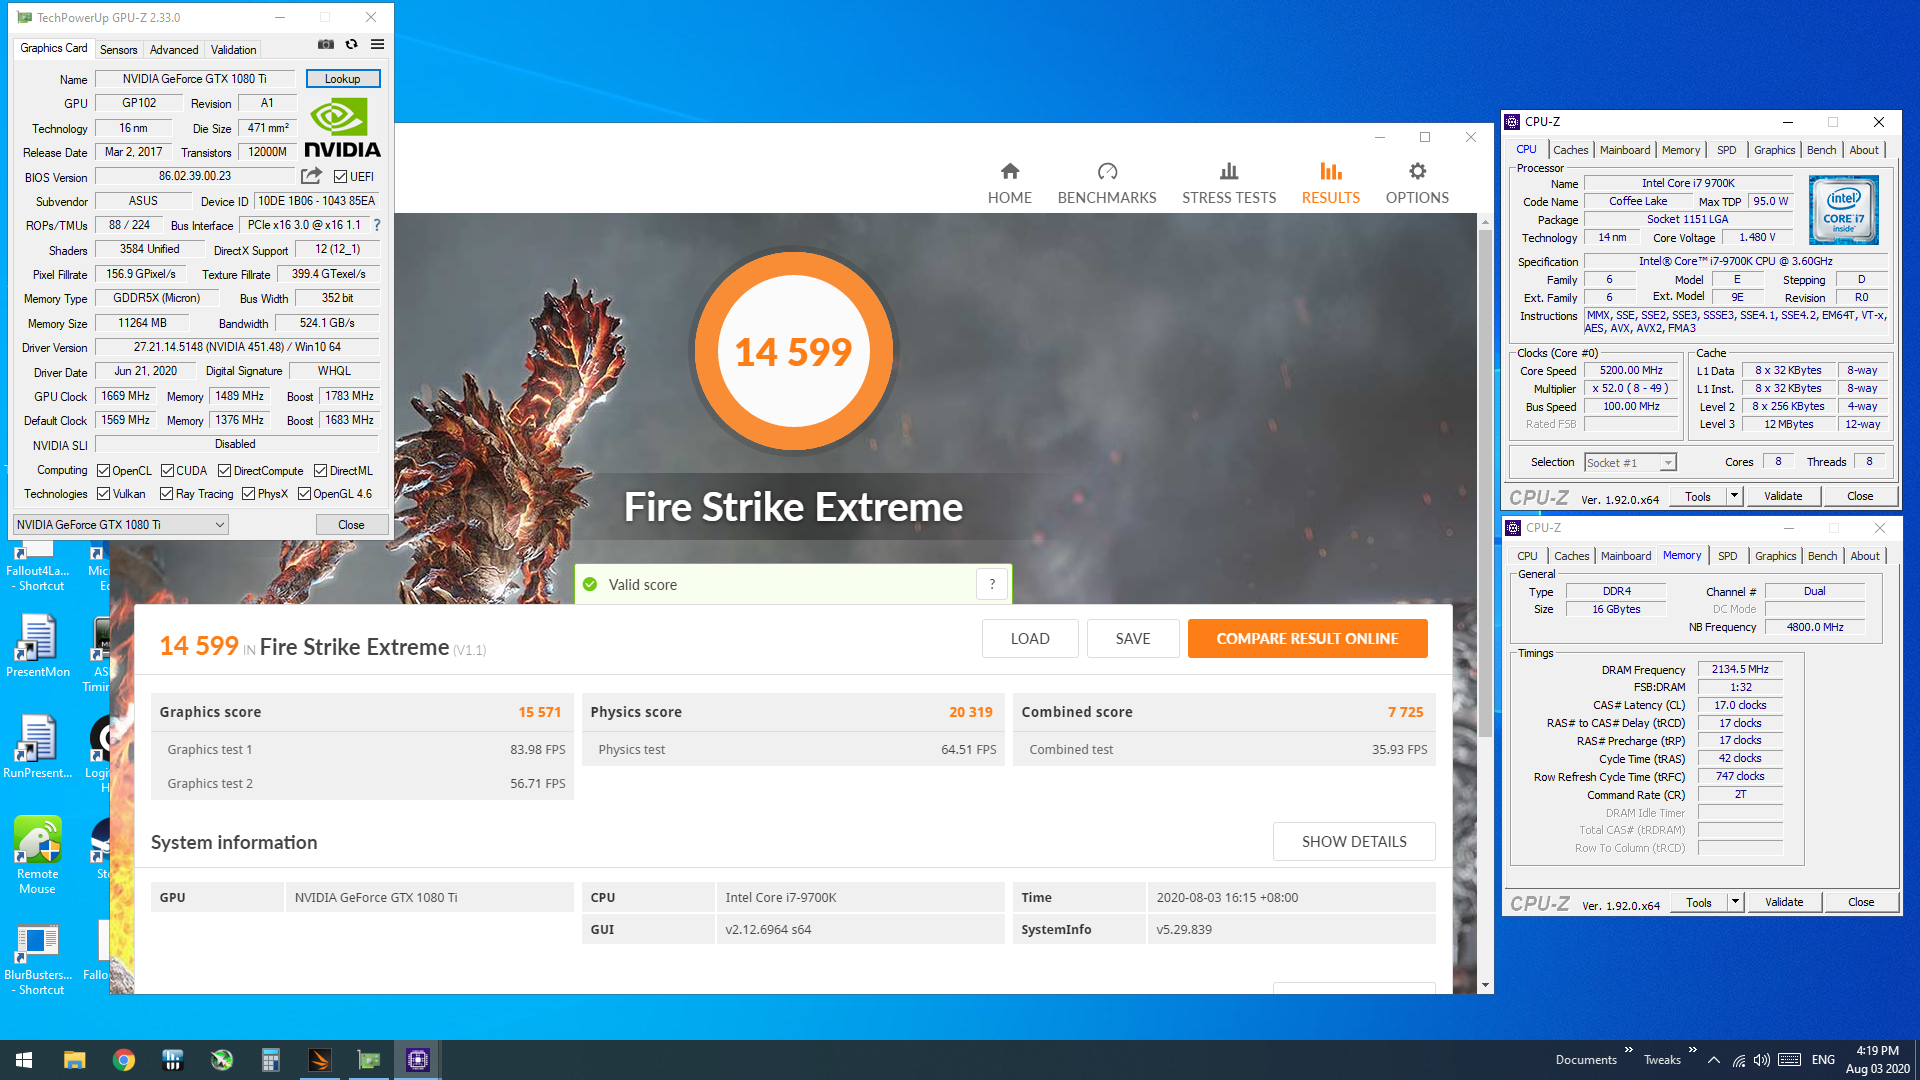Switch to 3DMark in taskbar

point(320,1060)
